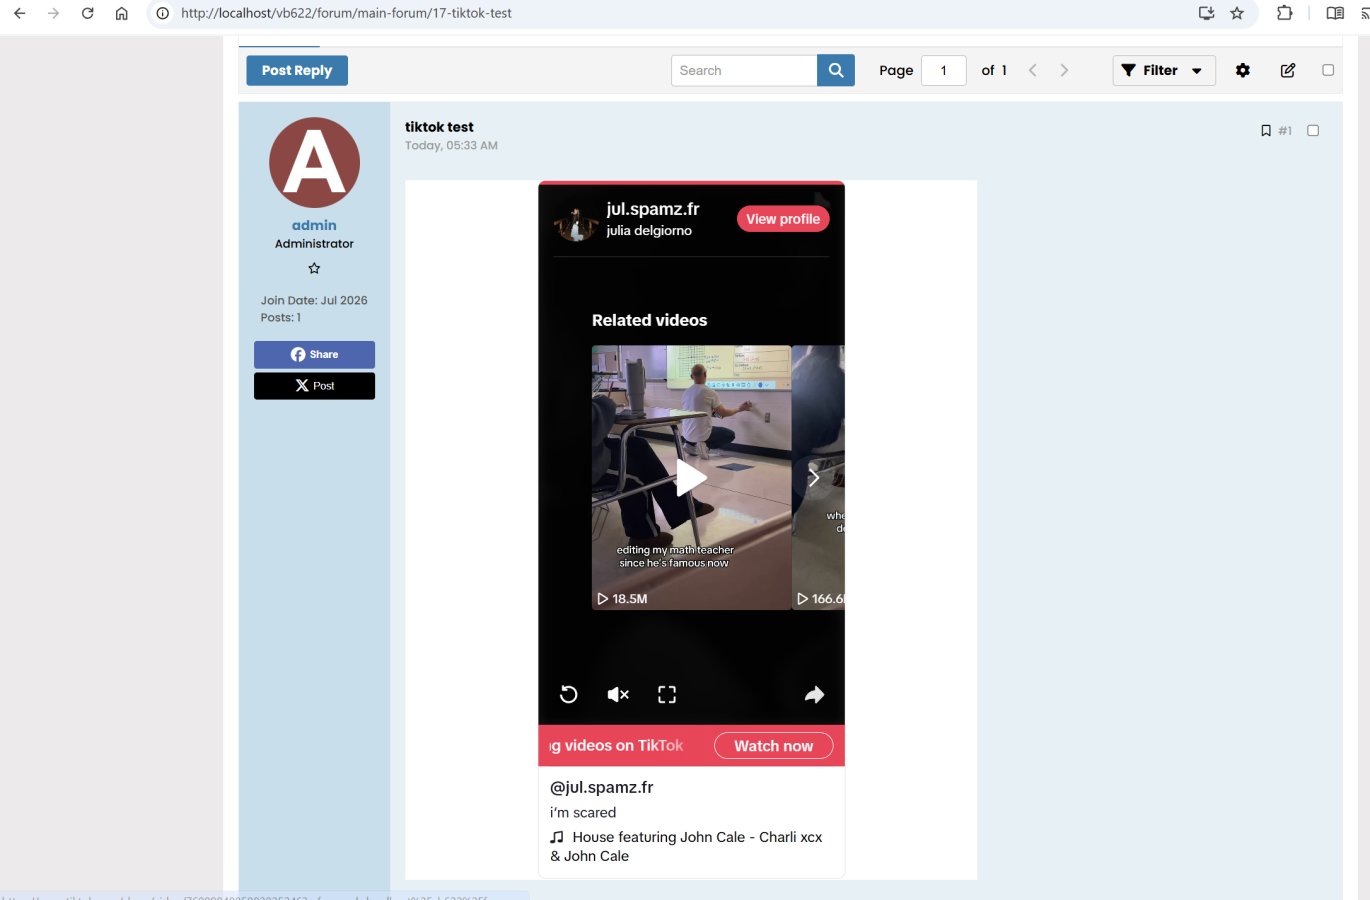Viewport: 1370px width, 900px height.
Task: Click the pencil edit icon in toolbar
Action: [x=1288, y=70]
